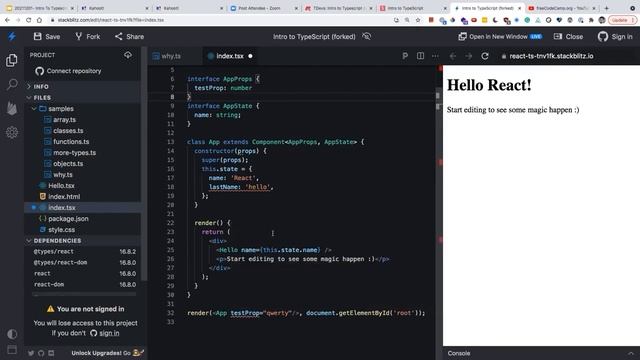This screenshot has width=640, height=360.
Task: Download the project via cloud icon
Action: (x=128, y=55)
